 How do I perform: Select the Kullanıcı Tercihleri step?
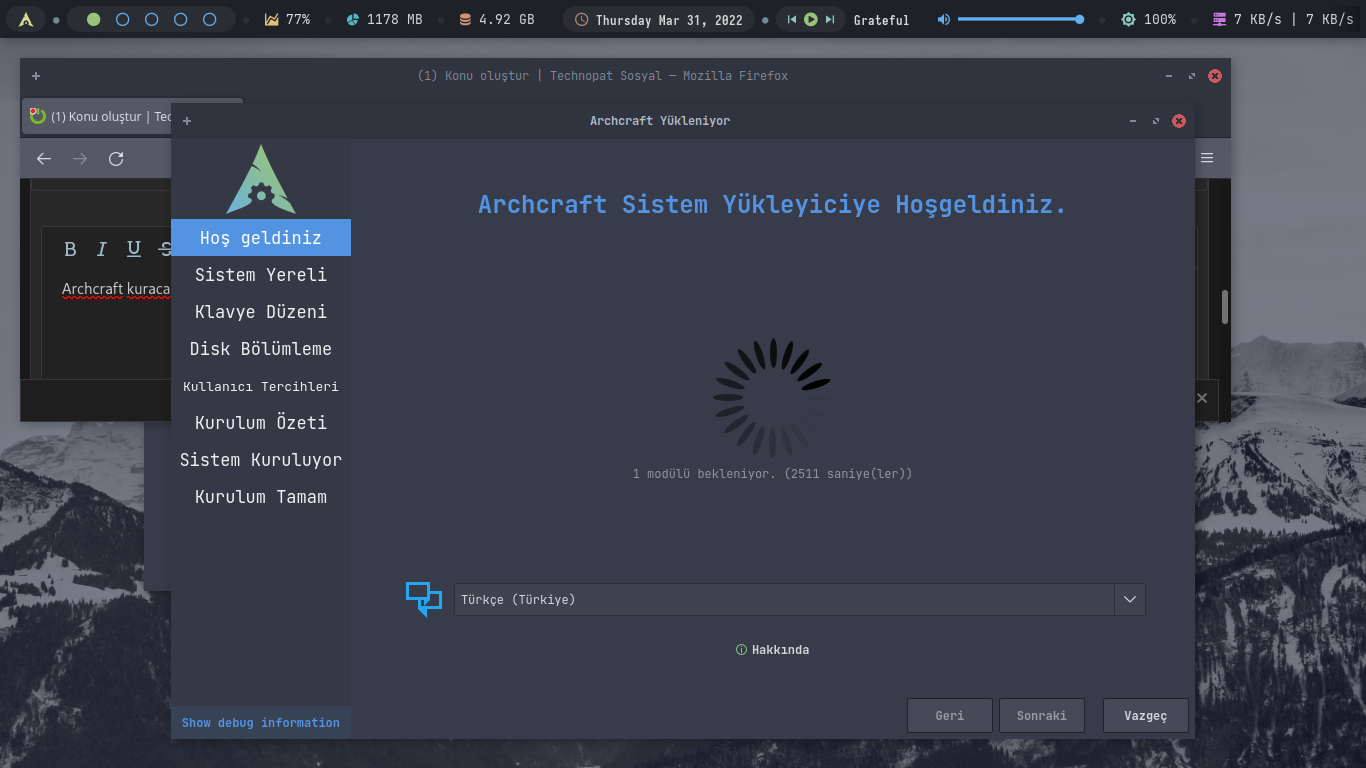point(261,386)
